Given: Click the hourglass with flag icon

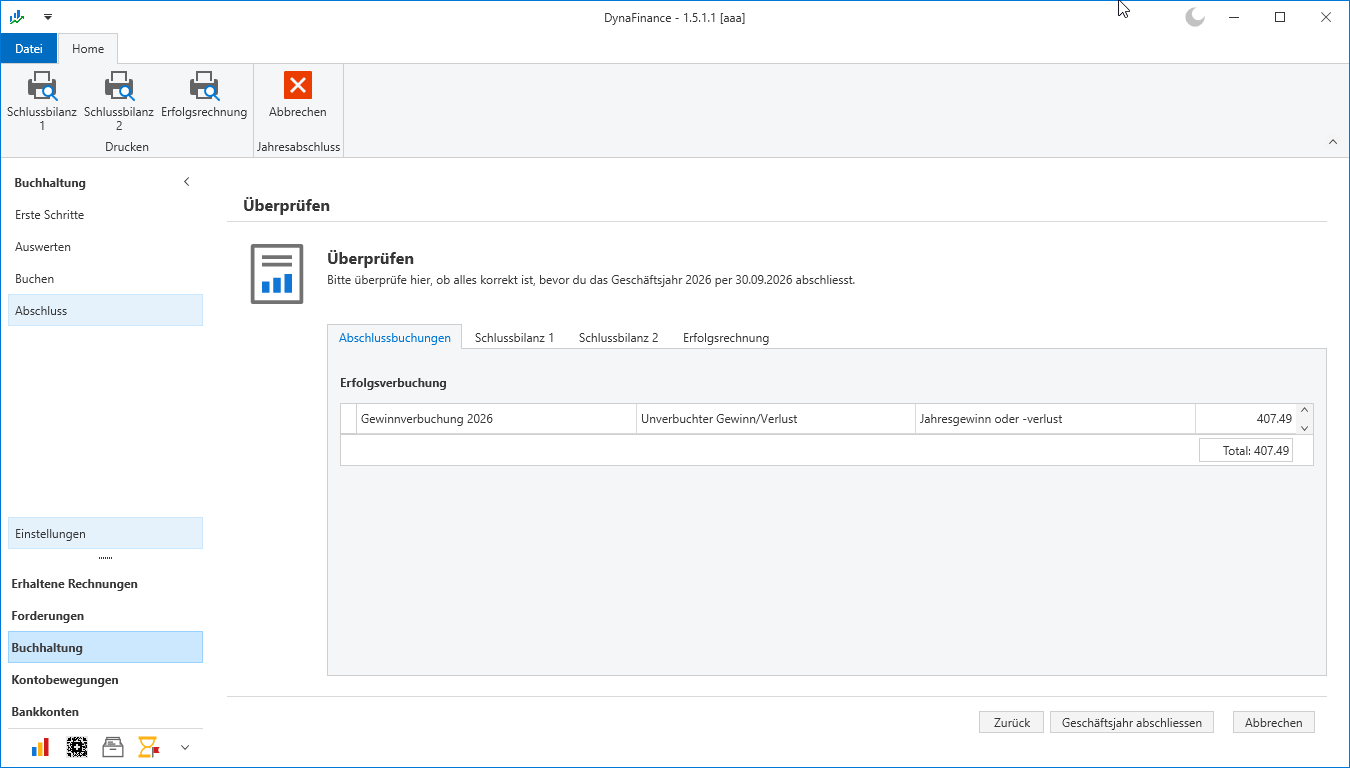Looking at the screenshot, I should (x=149, y=747).
